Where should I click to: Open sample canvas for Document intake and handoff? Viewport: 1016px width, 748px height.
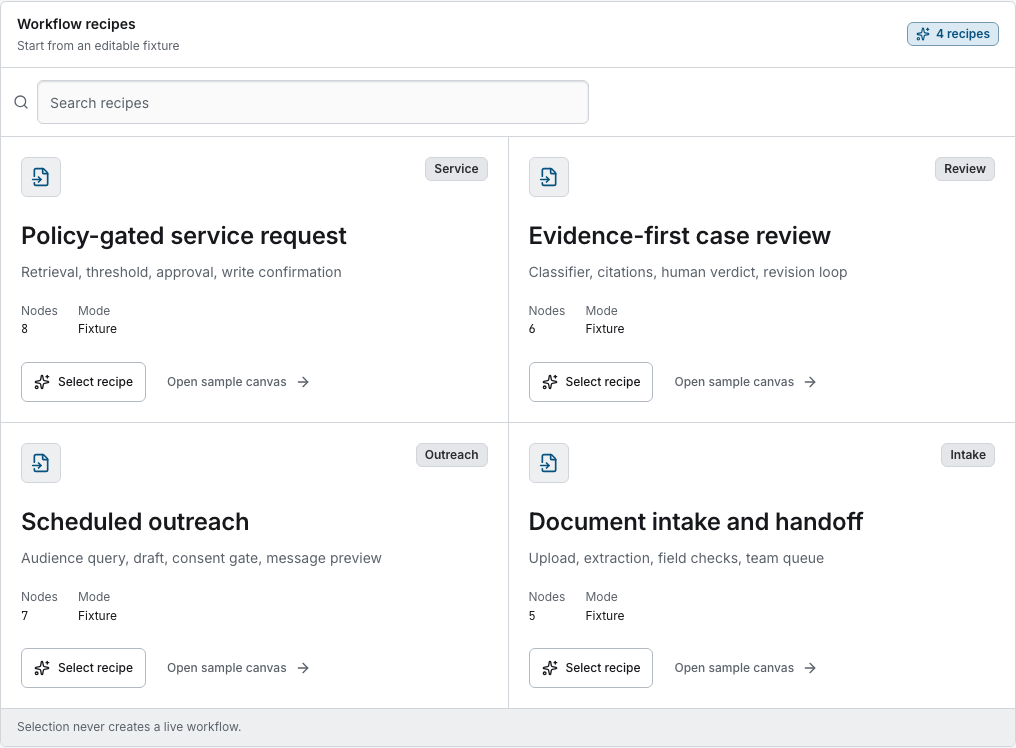tap(745, 668)
